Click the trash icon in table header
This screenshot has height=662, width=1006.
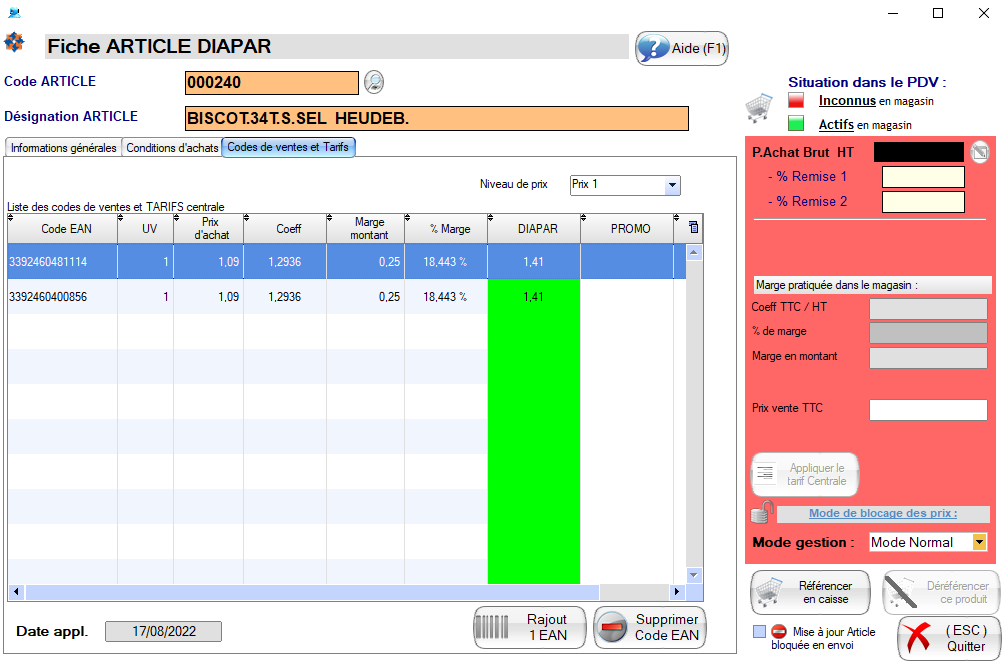point(694,228)
